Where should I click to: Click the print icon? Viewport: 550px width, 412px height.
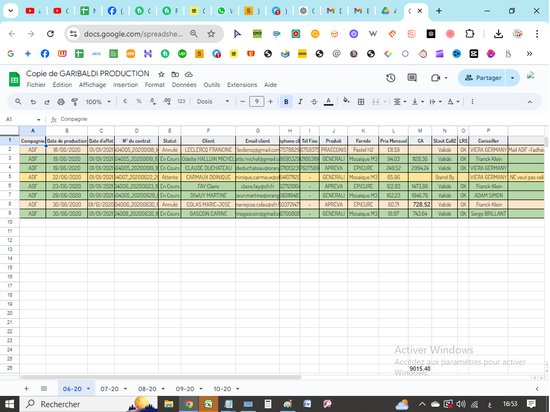tap(61, 102)
